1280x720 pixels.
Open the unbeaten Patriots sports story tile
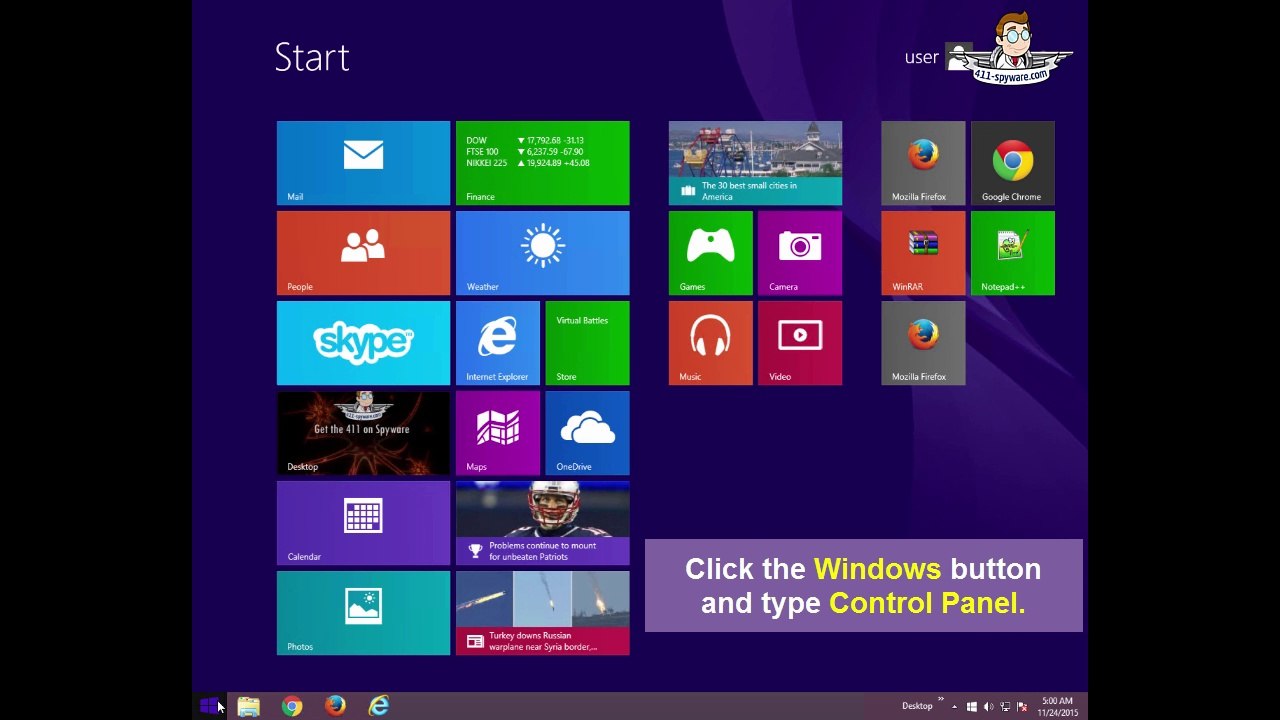pyautogui.click(x=542, y=523)
